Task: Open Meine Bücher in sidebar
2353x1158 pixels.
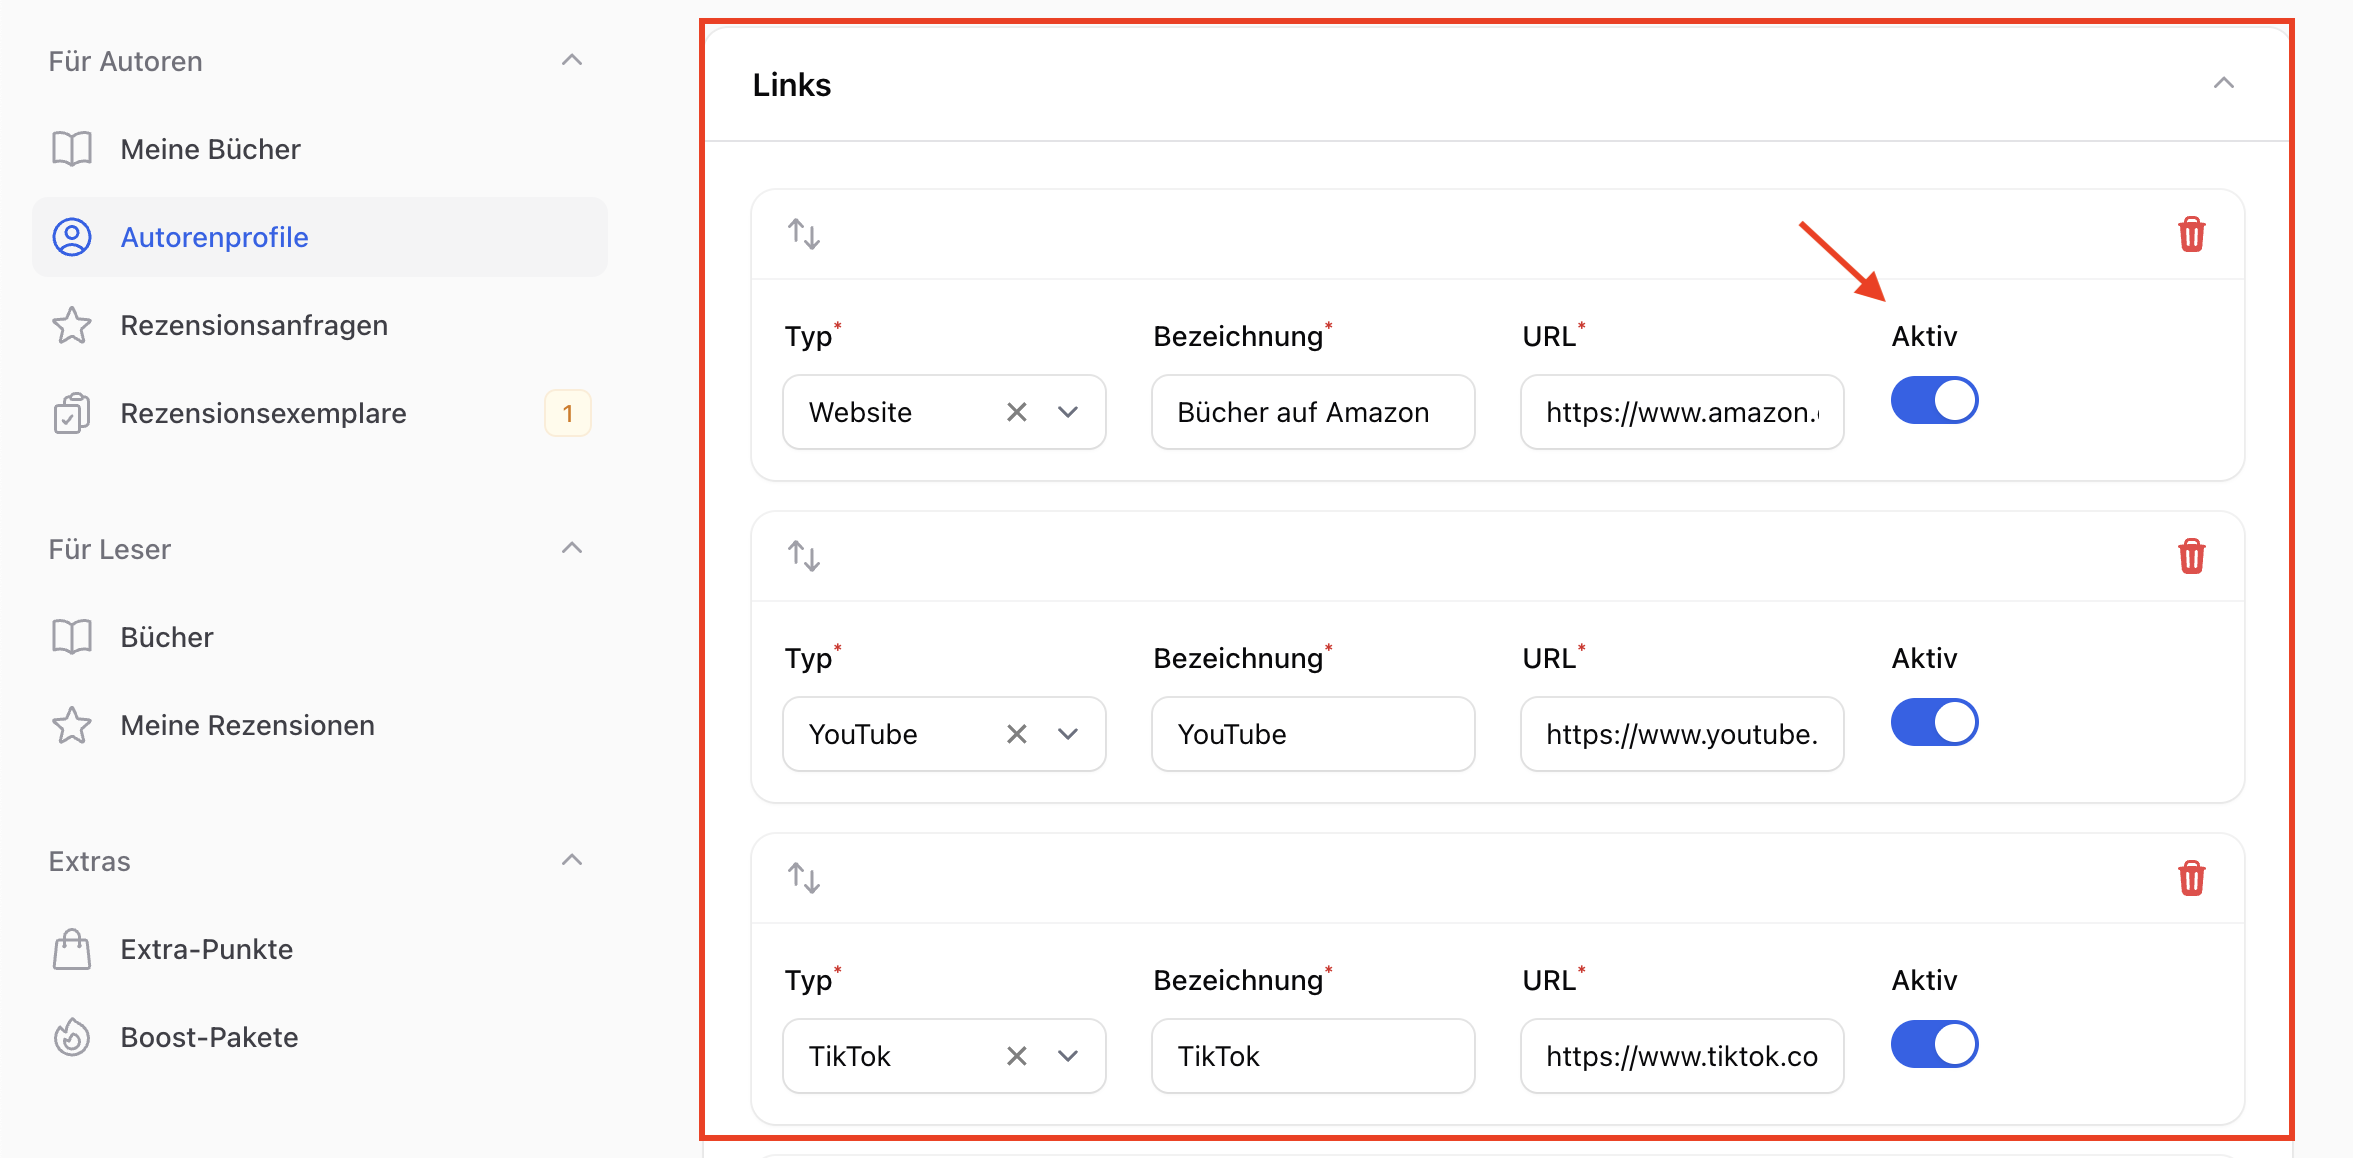Action: coord(210,149)
